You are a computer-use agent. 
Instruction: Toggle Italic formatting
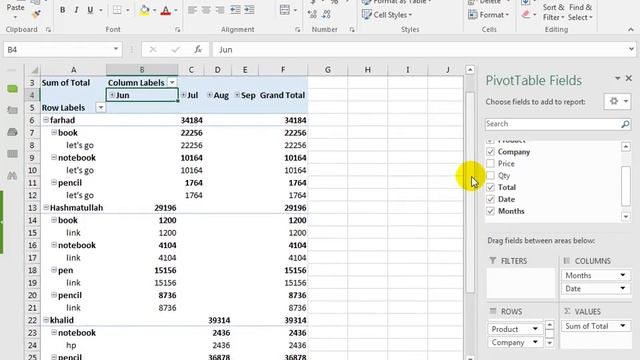point(76,10)
